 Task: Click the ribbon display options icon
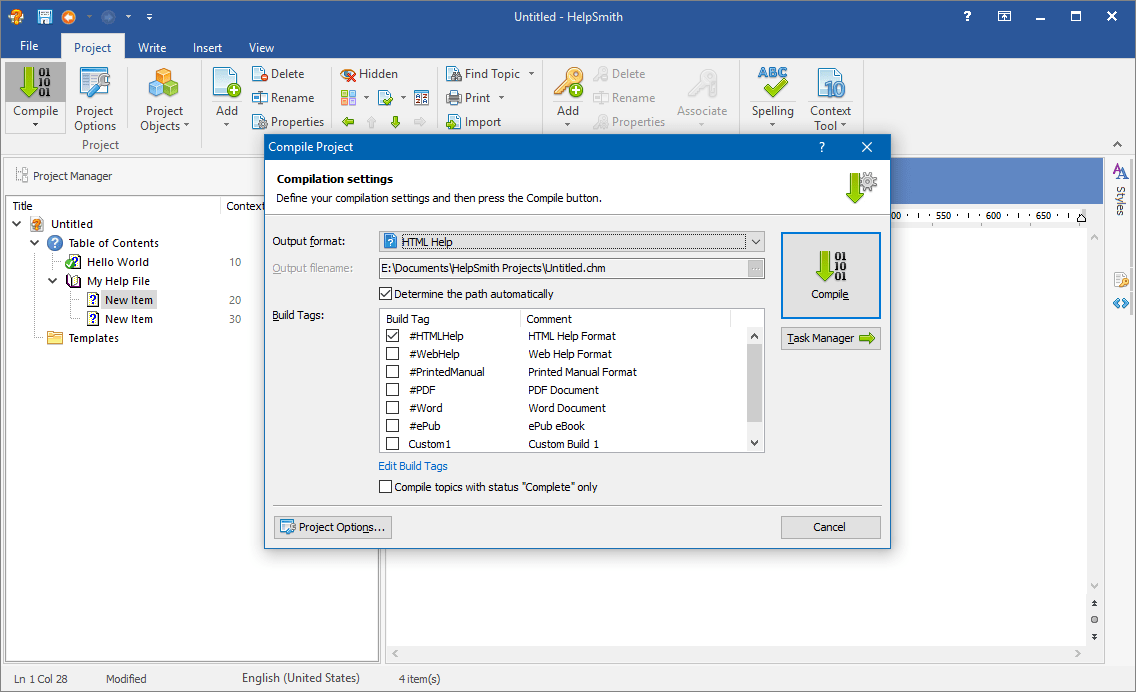(x=1004, y=16)
